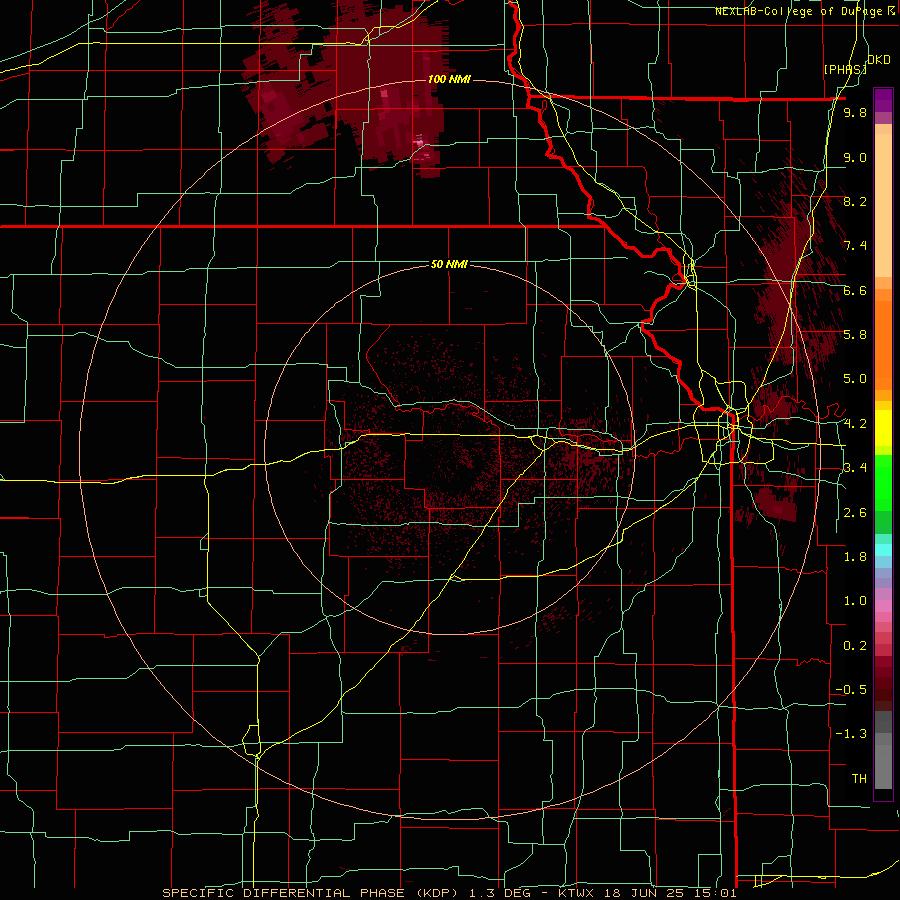900x900 pixels.
Task: Click the 6.6 scale value
Action: 855,290
